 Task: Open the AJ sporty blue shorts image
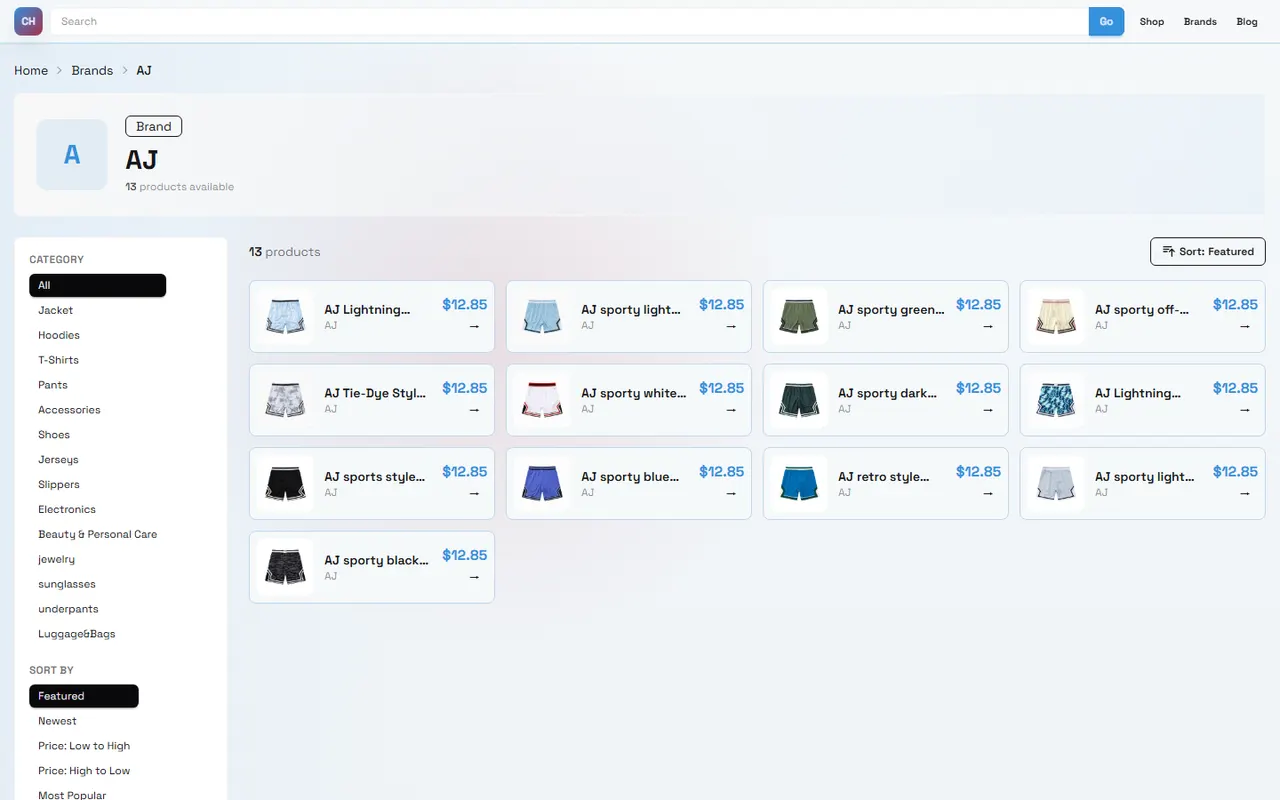coord(542,483)
